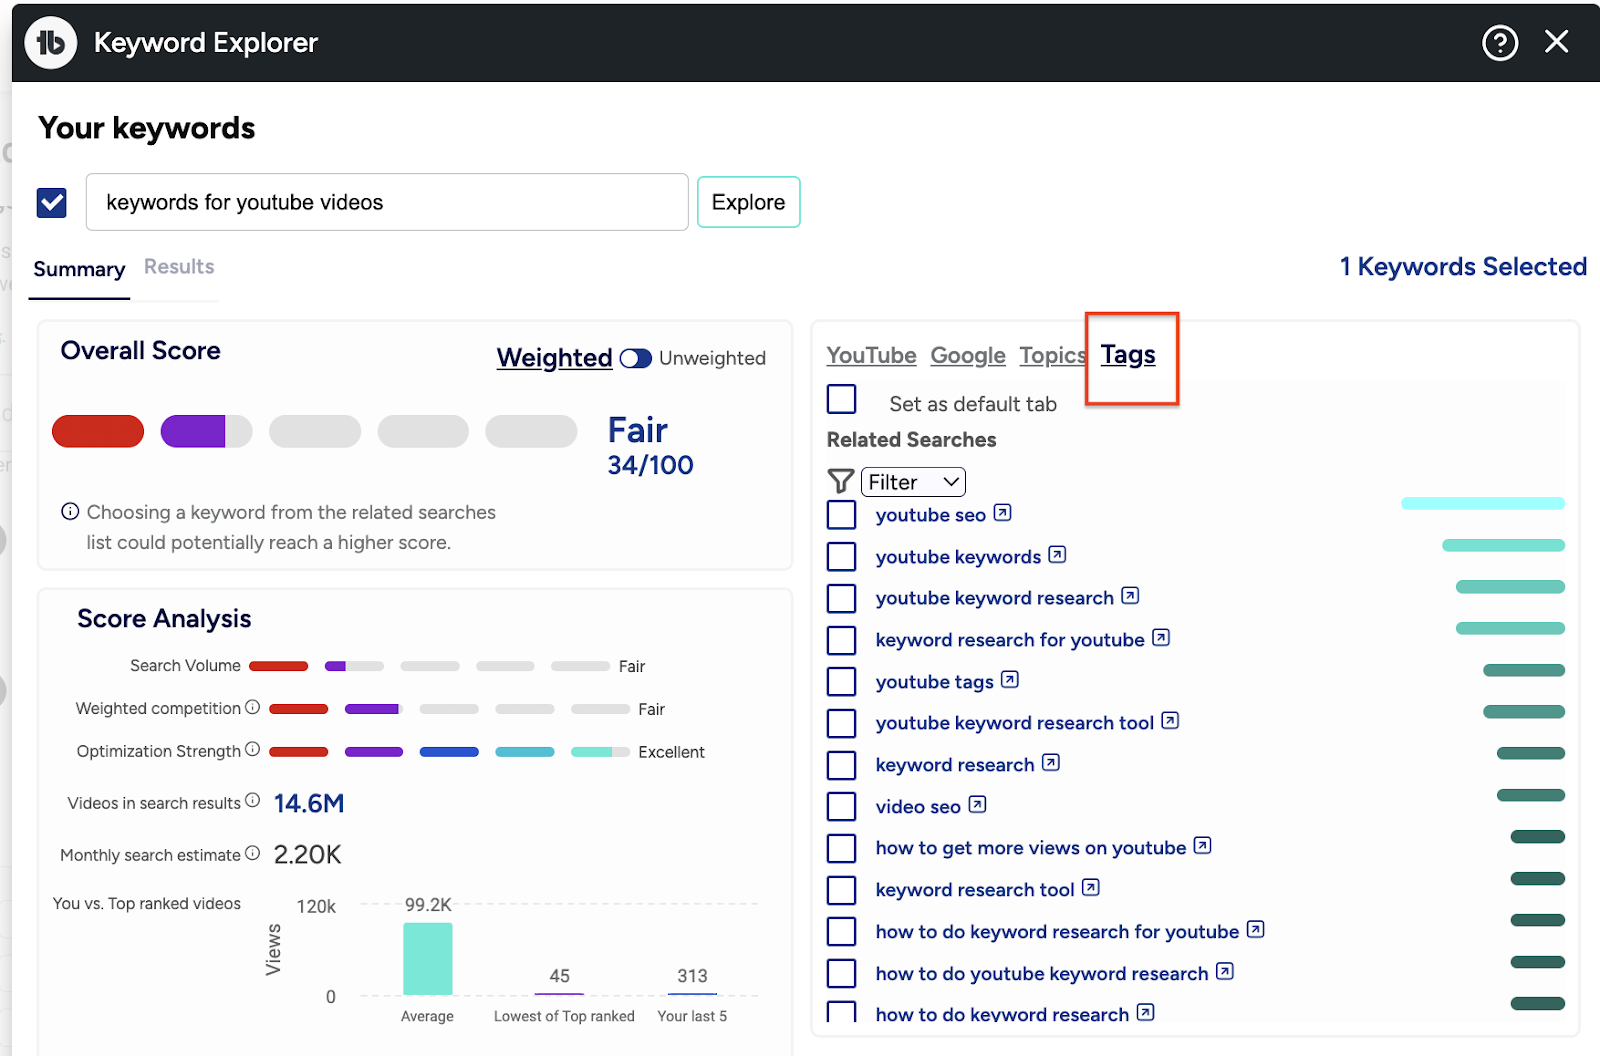
Task: Open external link icon beside keyword research for youtube
Action: (1161, 638)
